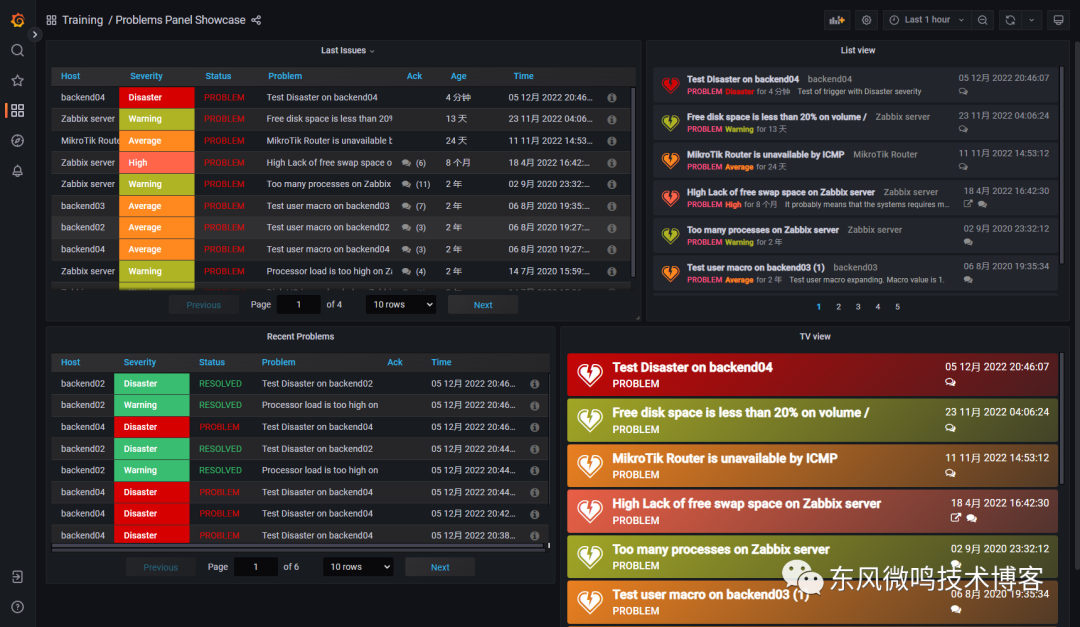Image resolution: width=1080 pixels, height=627 pixels.
Task: Sort Last Issues by Host column
Action: 70,76
